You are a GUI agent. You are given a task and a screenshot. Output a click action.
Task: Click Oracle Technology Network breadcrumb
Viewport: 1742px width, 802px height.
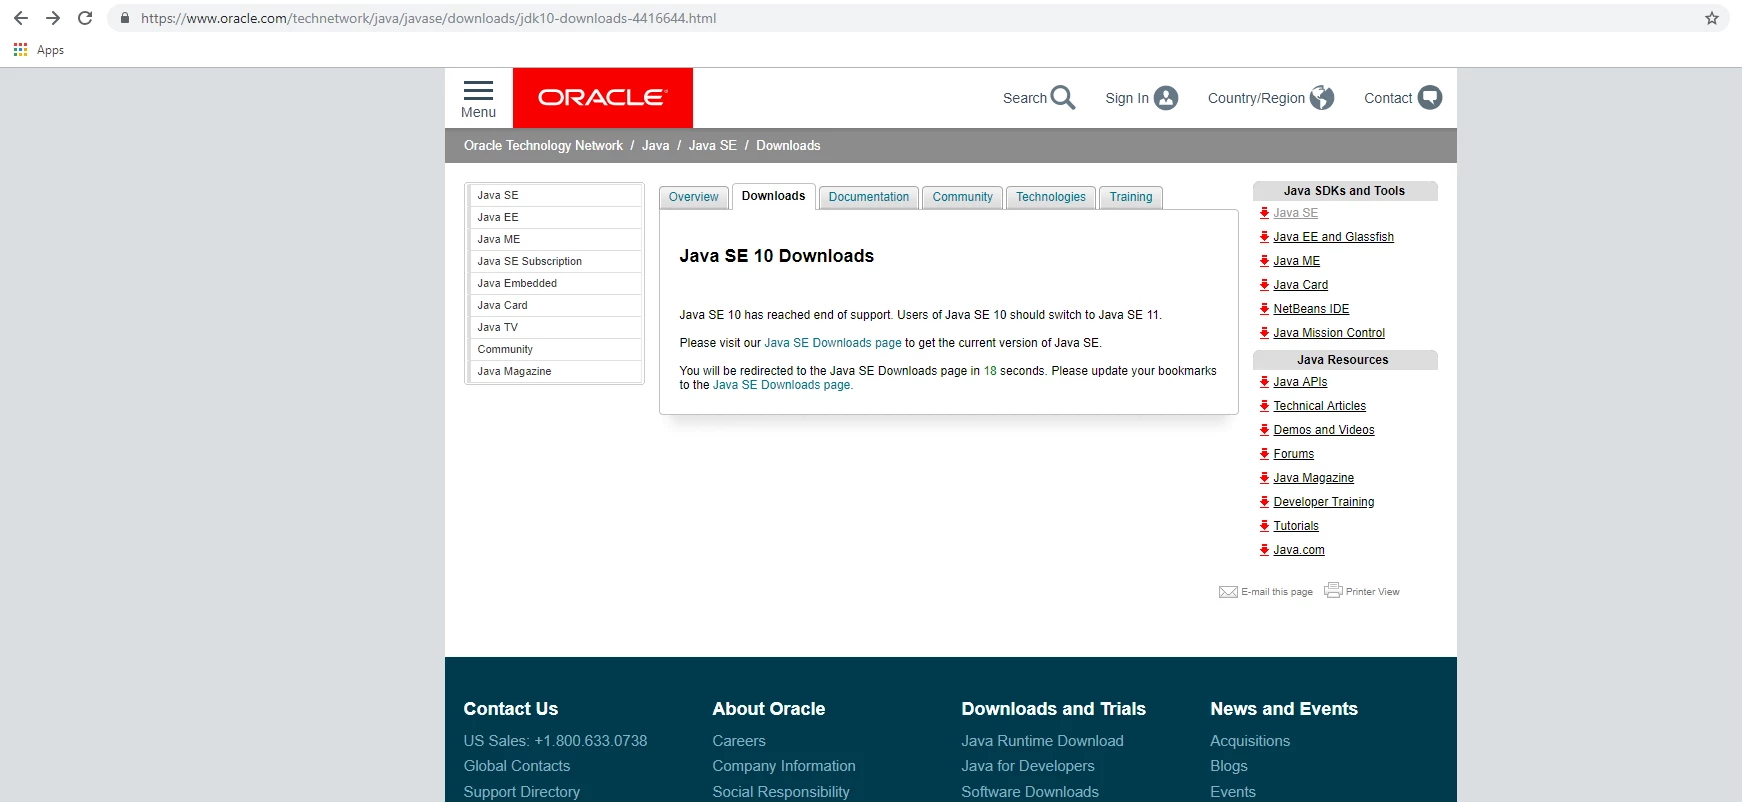pos(543,145)
